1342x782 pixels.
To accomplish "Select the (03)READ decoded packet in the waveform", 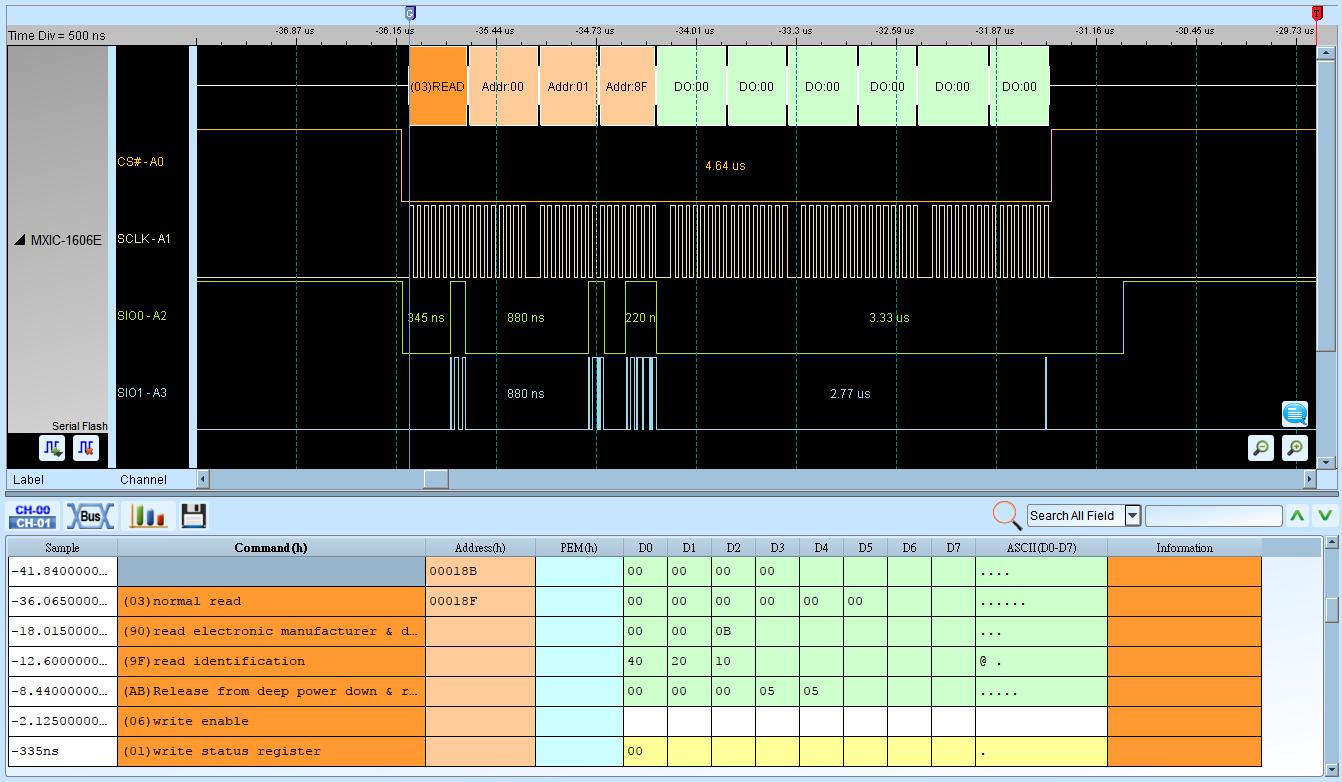I will (438, 86).
